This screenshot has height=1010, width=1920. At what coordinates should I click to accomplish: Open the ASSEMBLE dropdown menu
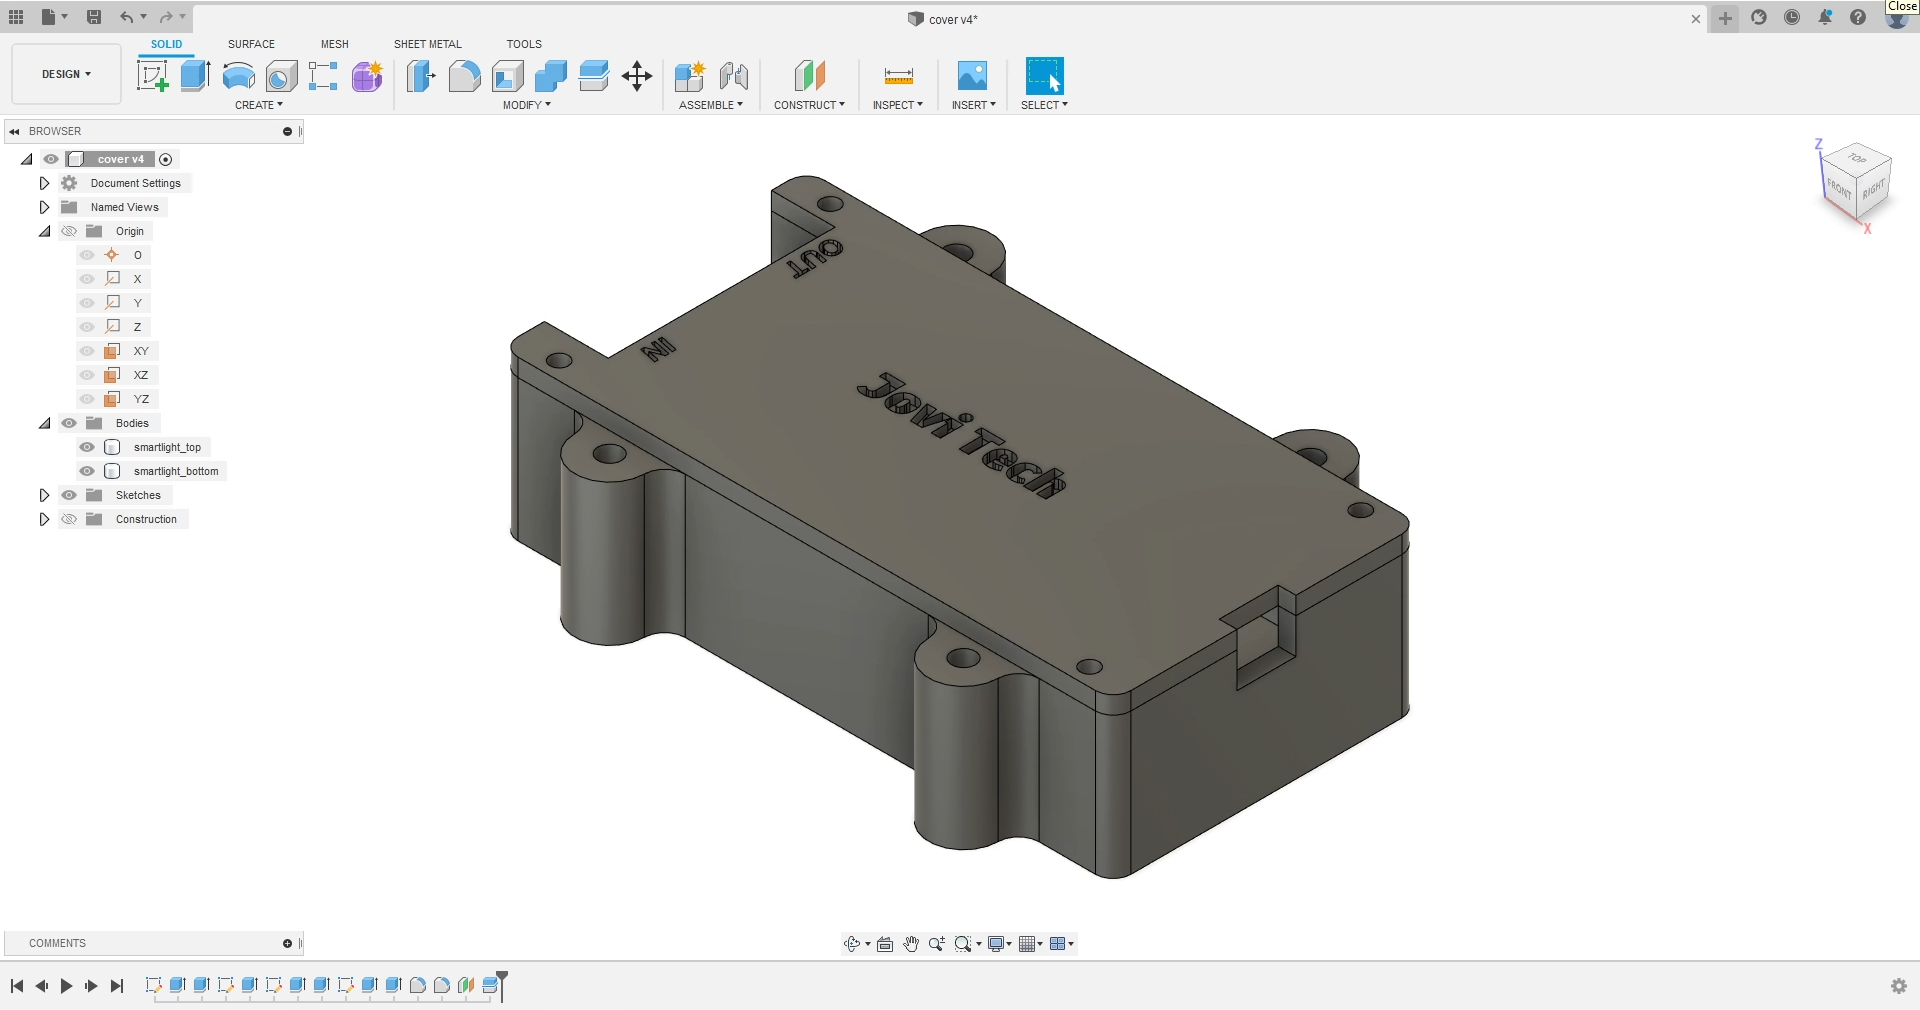(x=711, y=105)
